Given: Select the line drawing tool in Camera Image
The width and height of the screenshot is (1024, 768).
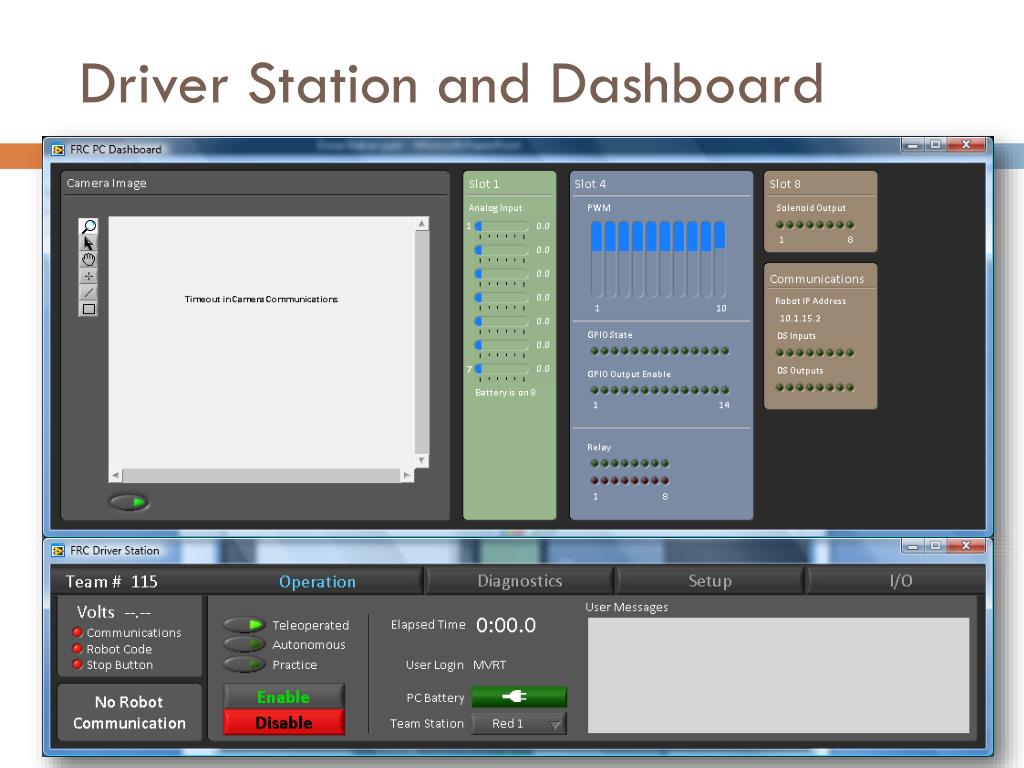Looking at the screenshot, I should click(x=88, y=292).
